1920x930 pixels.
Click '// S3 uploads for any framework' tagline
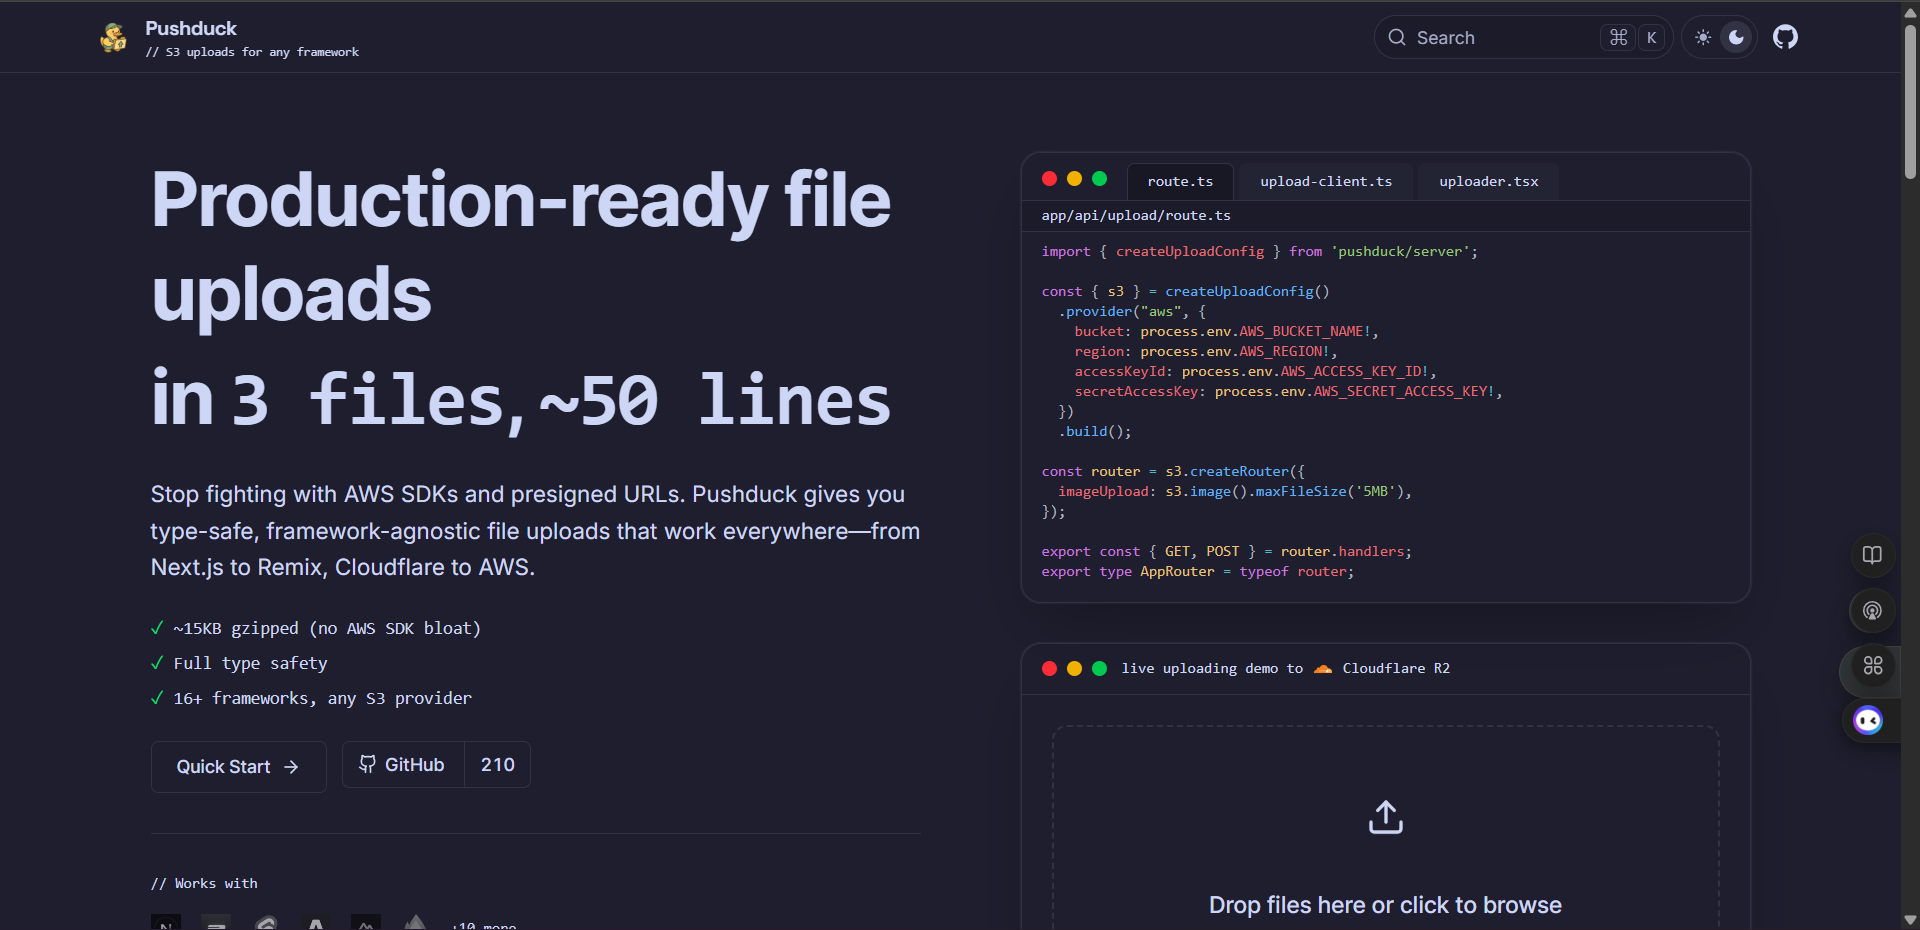pyautogui.click(x=252, y=52)
